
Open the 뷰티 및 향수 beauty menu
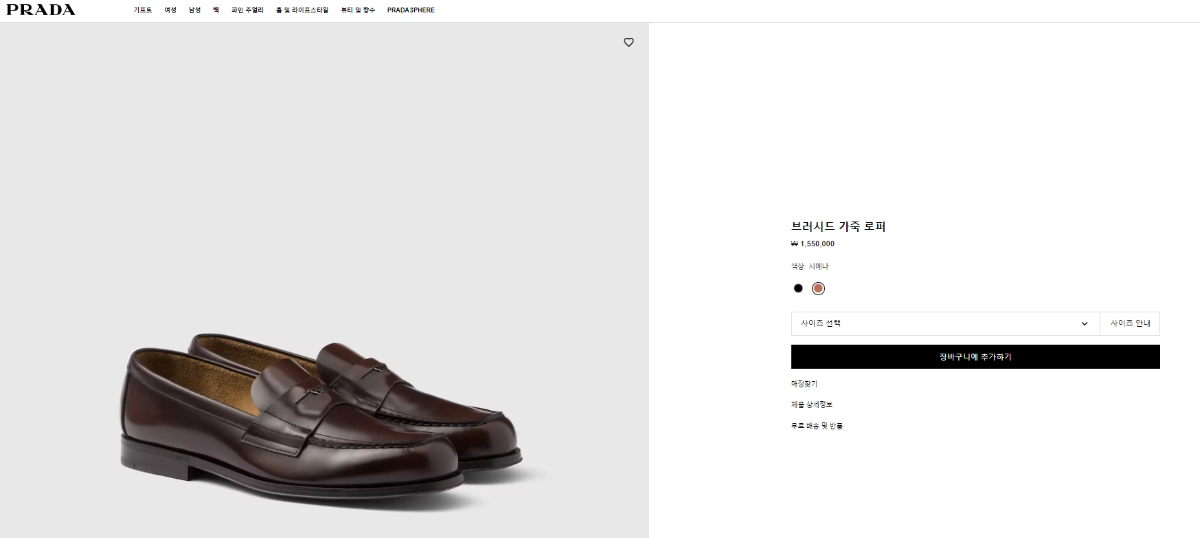pos(358,10)
